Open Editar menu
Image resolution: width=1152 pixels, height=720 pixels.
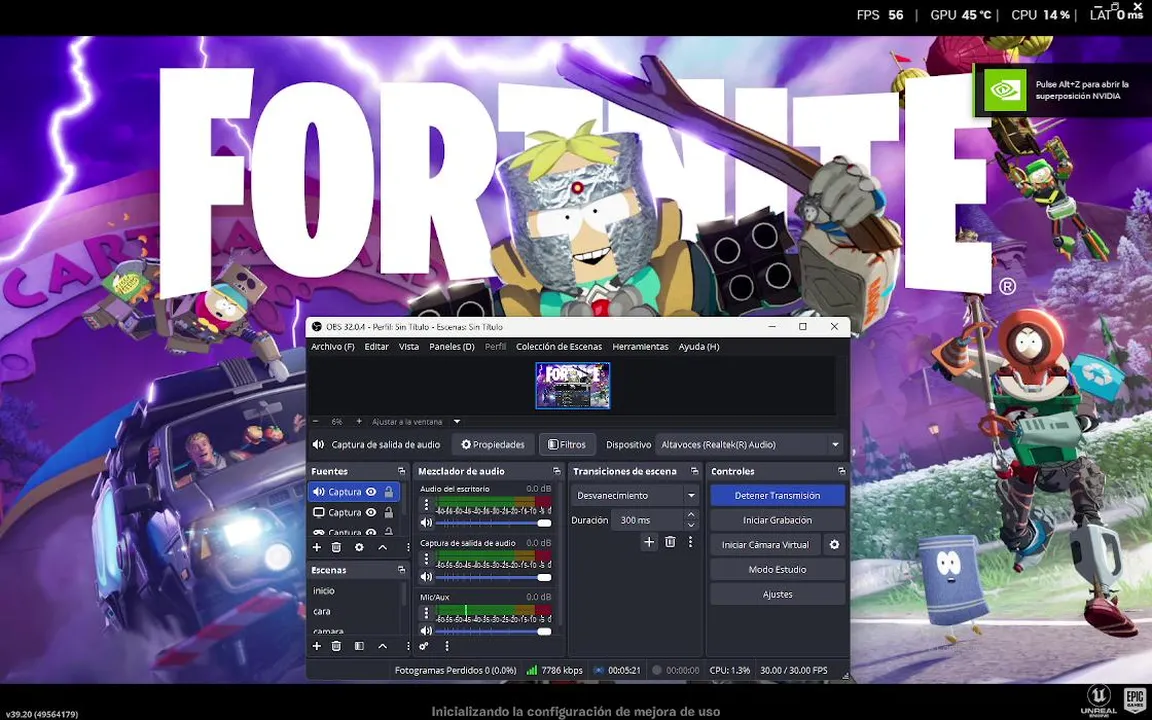[x=377, y=347]
